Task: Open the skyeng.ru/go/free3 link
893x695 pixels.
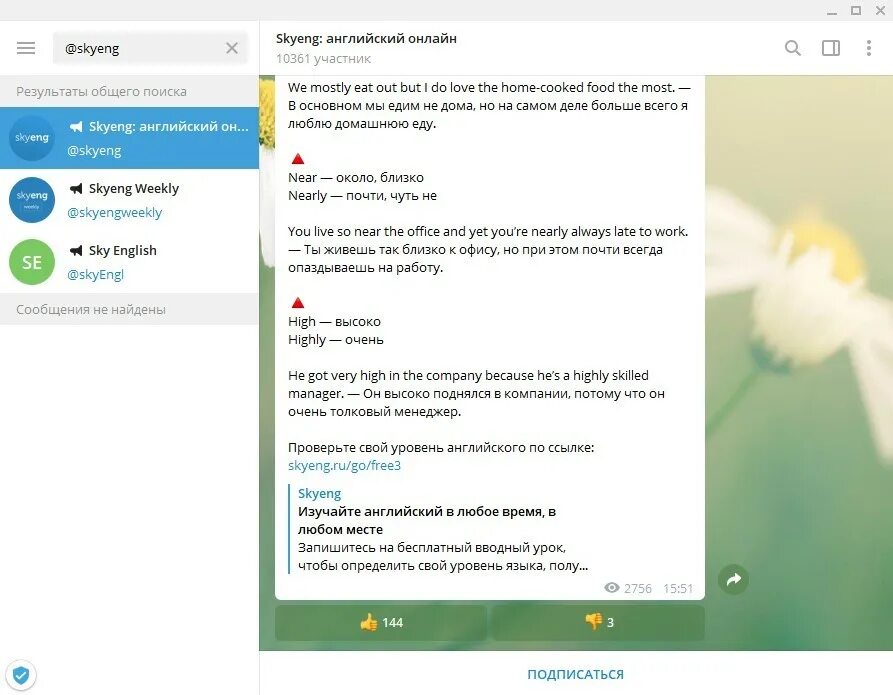Action: click(344, 465)
